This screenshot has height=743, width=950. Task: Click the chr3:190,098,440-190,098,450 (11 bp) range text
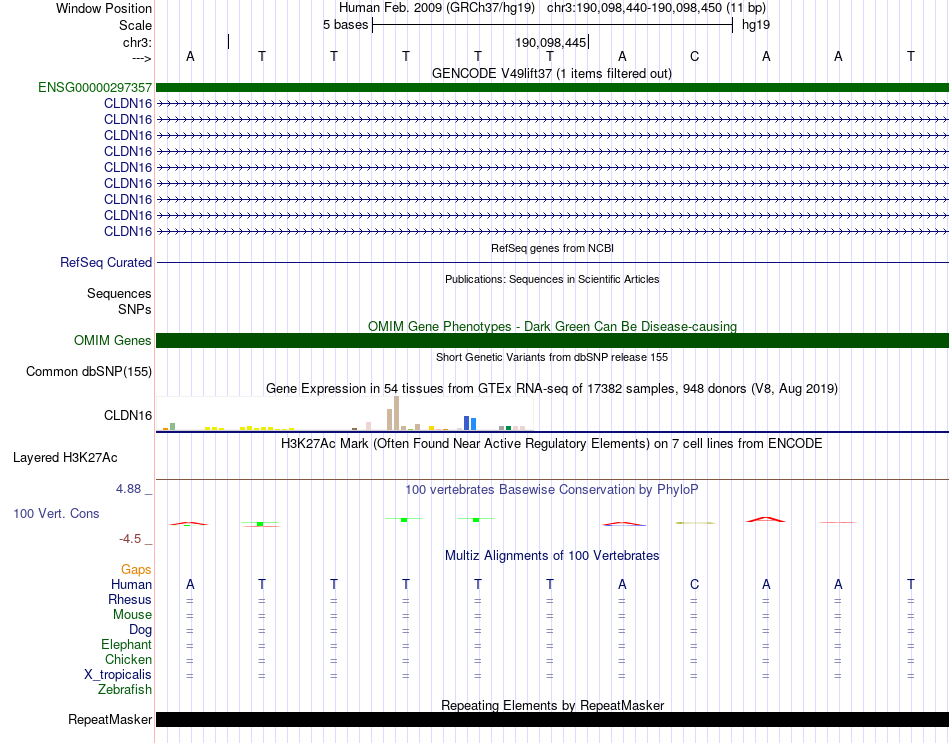coord(656,8)
